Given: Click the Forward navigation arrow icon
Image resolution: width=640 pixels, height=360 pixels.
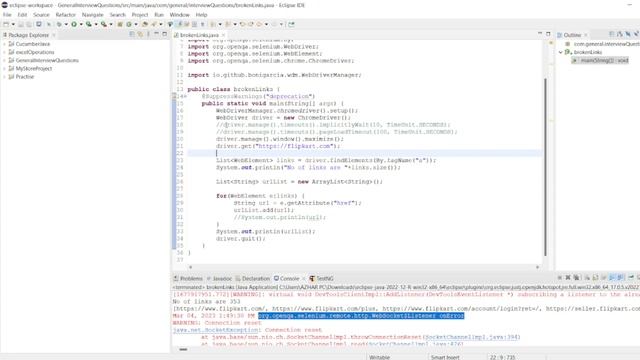Looking at the screenshot, I should coord(274,24).
